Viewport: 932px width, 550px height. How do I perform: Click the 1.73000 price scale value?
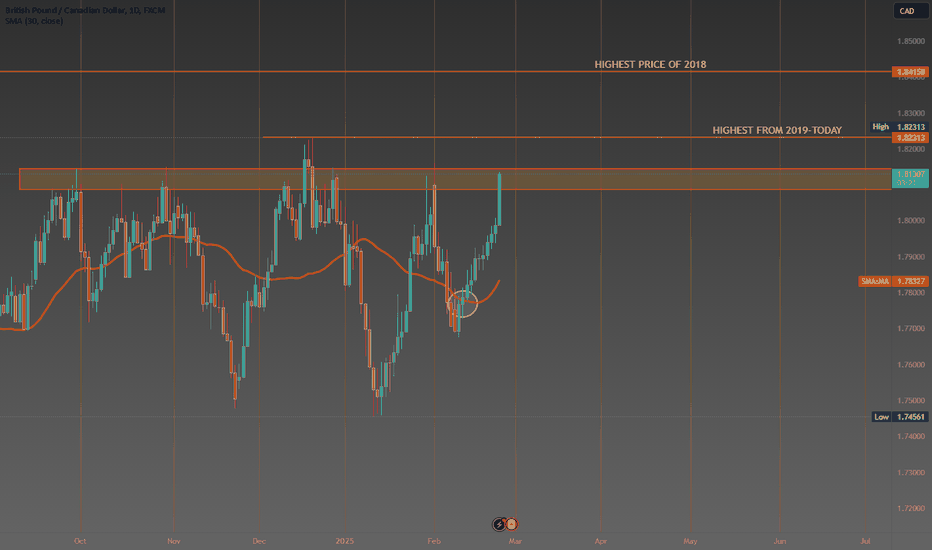point(911,473)
